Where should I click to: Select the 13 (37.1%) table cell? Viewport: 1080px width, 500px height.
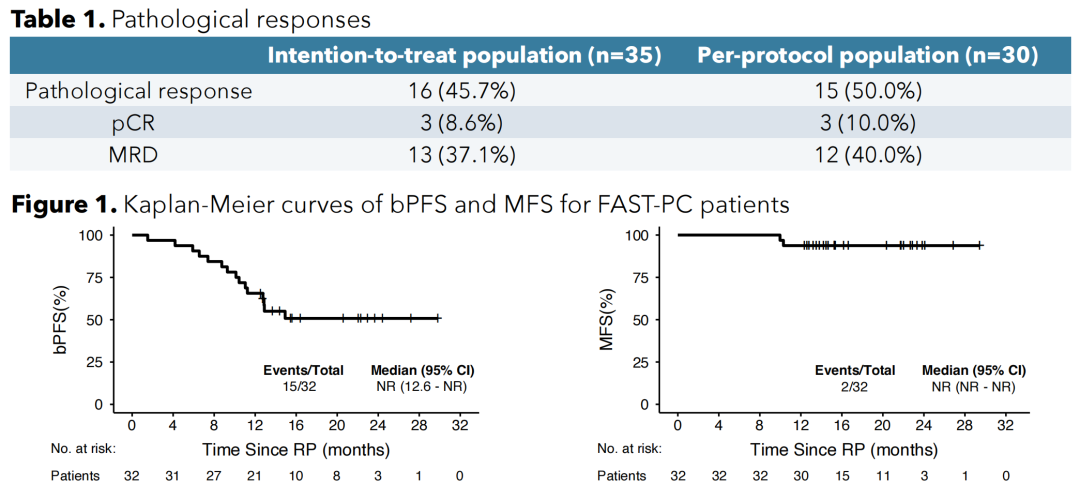coord(464,154)
